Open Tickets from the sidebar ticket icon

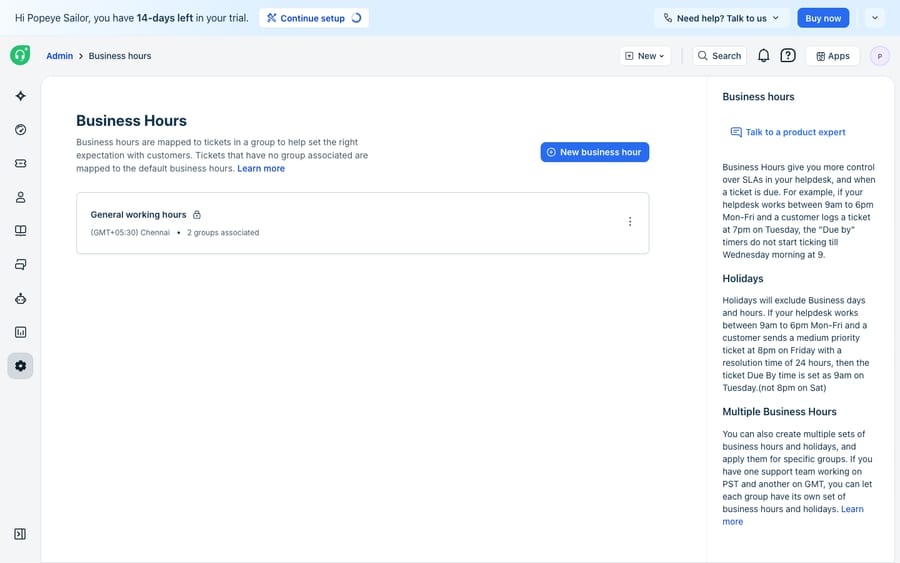(21, 164)
